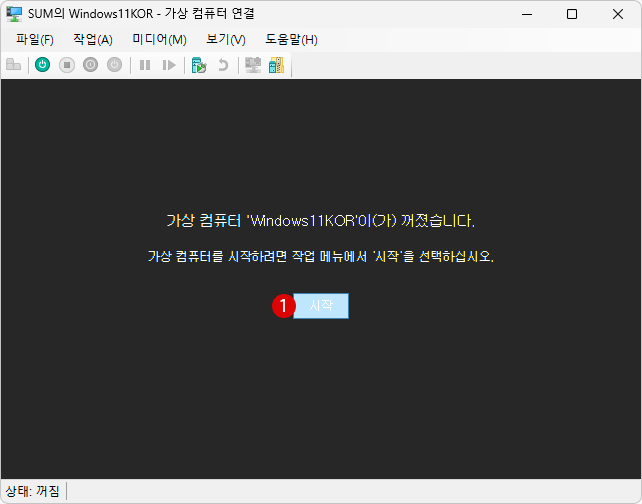Close the virtual machine connection window
The height and width of the screenshot is (504, 642).
(618, 14)
